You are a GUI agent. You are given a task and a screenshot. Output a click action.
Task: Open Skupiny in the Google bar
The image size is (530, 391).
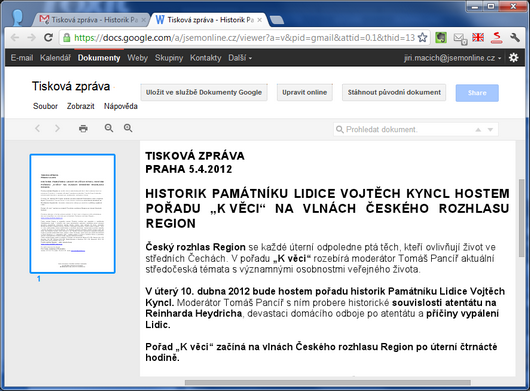[x=169, y=58]
